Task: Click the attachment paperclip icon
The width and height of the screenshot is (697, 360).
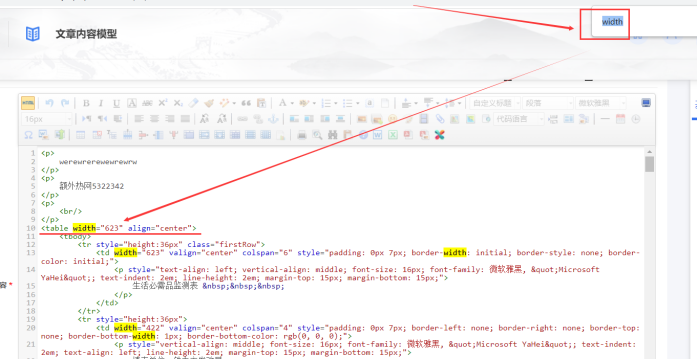Action: click(439, 119)
